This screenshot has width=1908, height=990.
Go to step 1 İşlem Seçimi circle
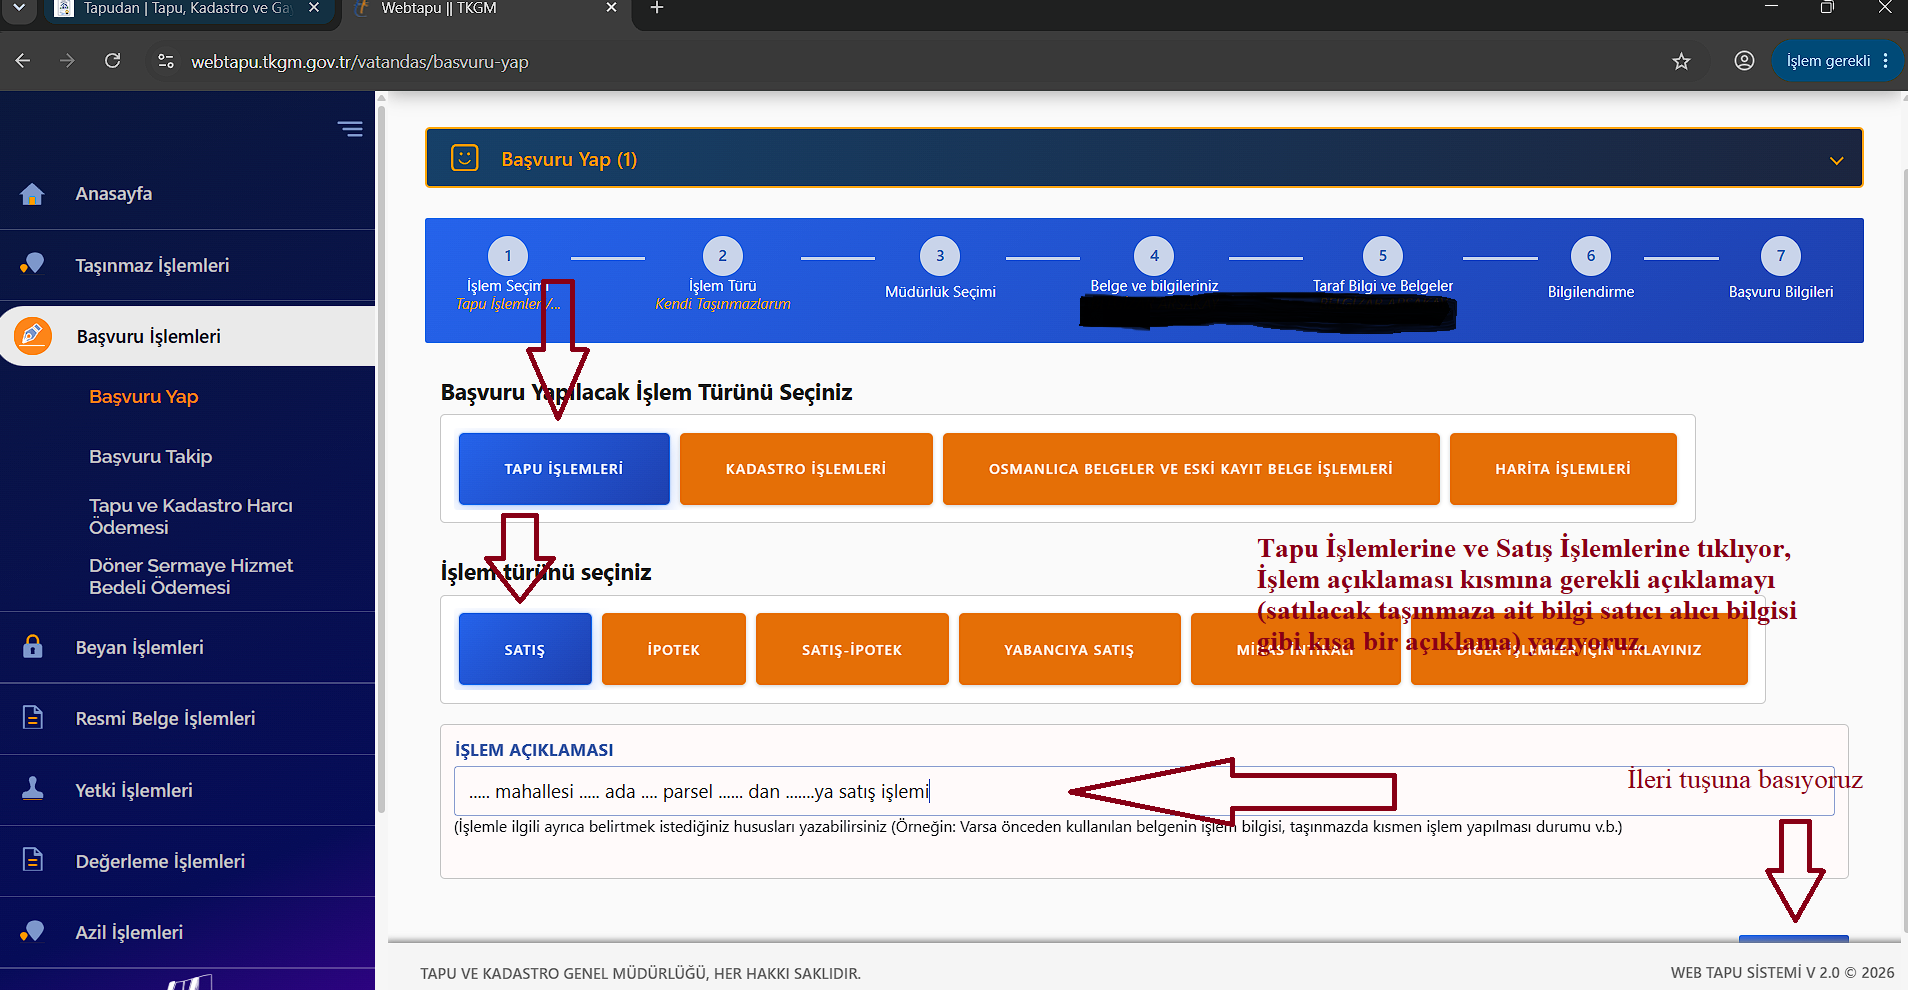point(508,256)
